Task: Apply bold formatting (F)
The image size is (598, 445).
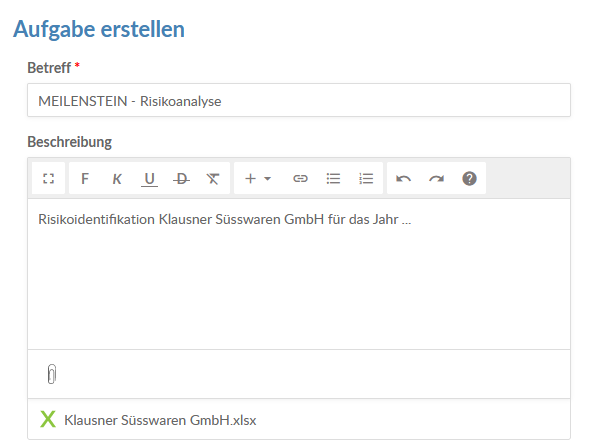Action: click(x=85, y=178)
